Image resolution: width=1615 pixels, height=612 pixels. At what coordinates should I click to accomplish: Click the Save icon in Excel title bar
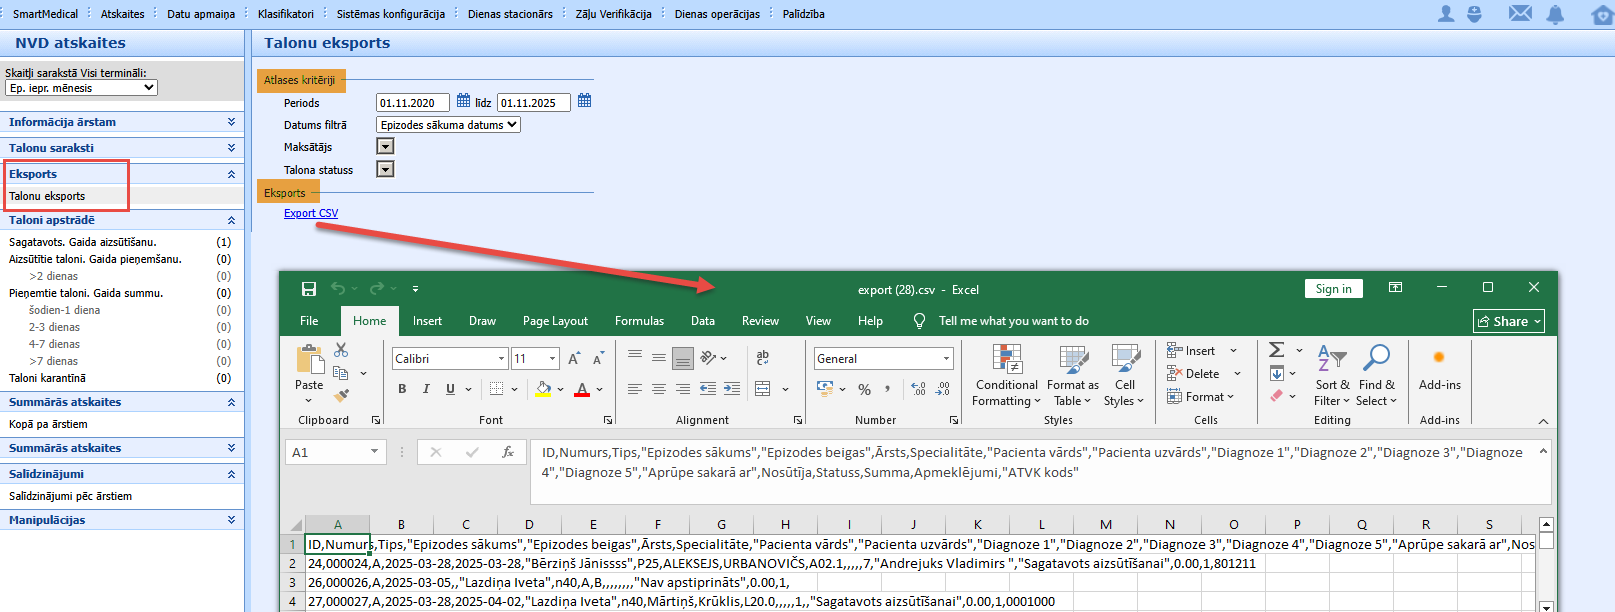point(309,289)
